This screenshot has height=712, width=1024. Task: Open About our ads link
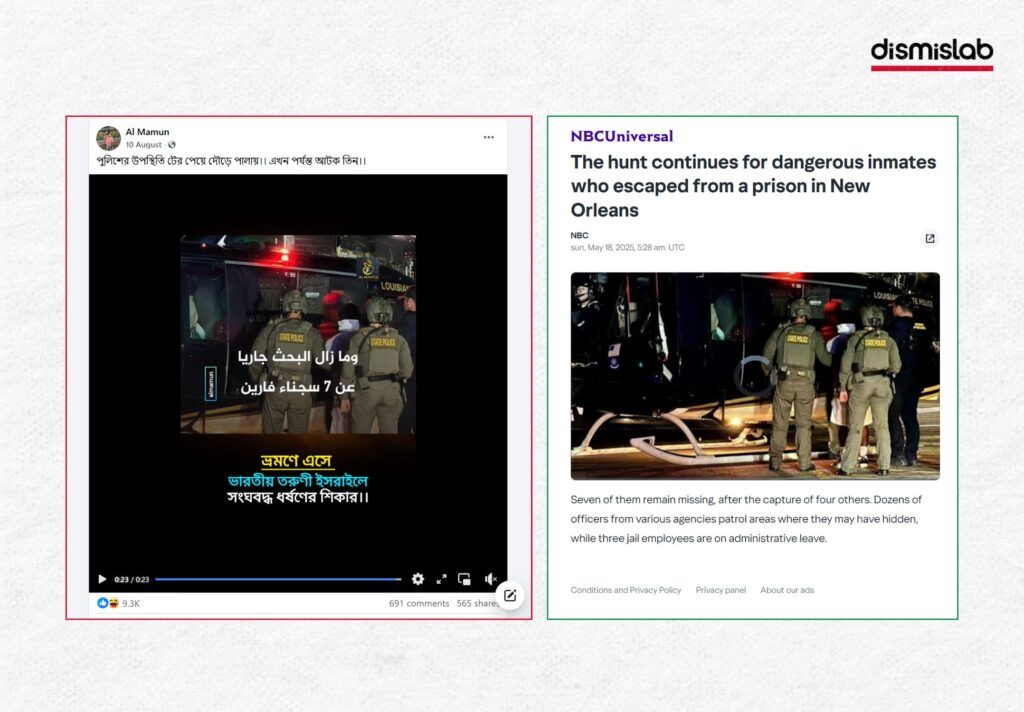tap(787, 590)
